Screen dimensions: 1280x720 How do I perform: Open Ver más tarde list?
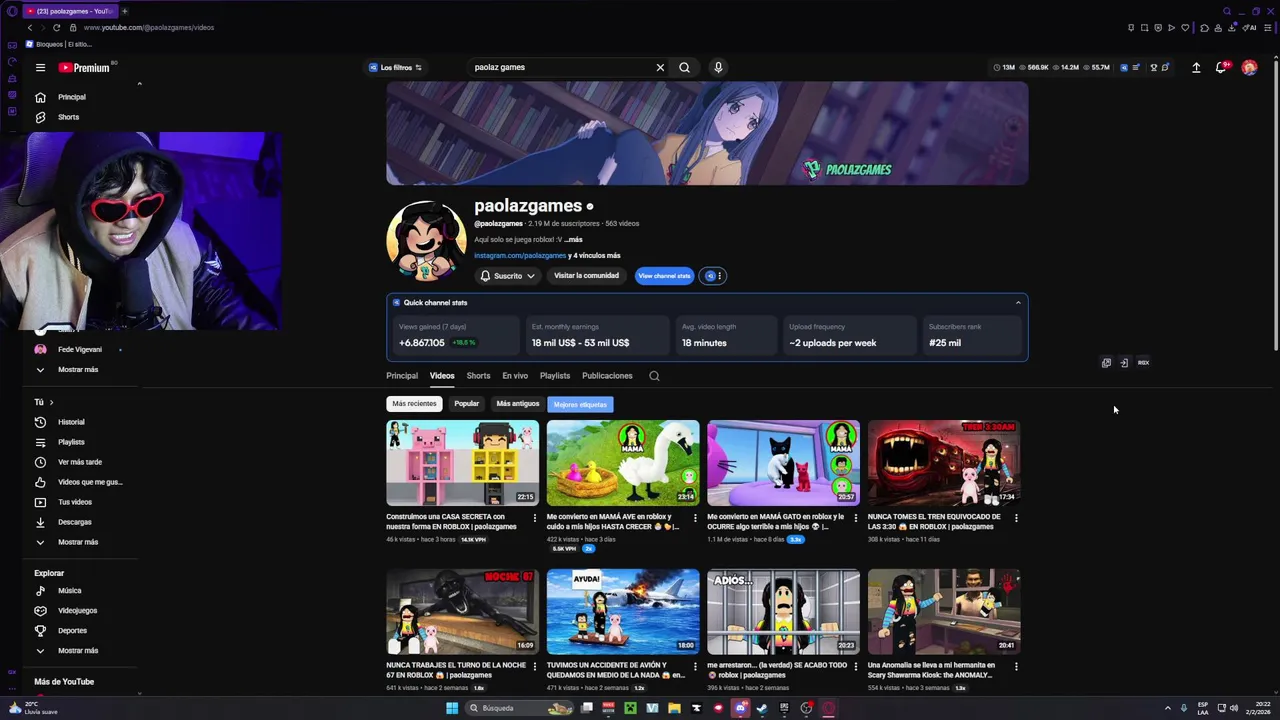tap(80, 462)
